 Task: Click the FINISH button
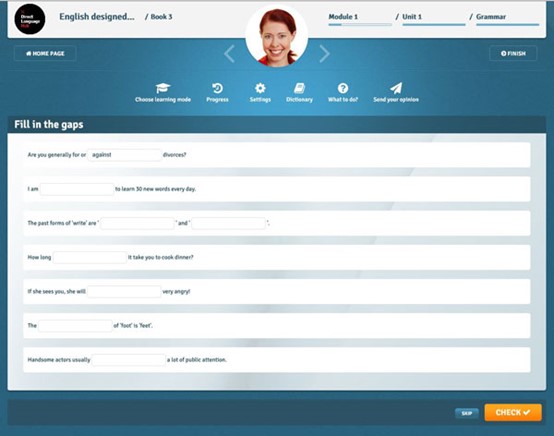(513, 53)
